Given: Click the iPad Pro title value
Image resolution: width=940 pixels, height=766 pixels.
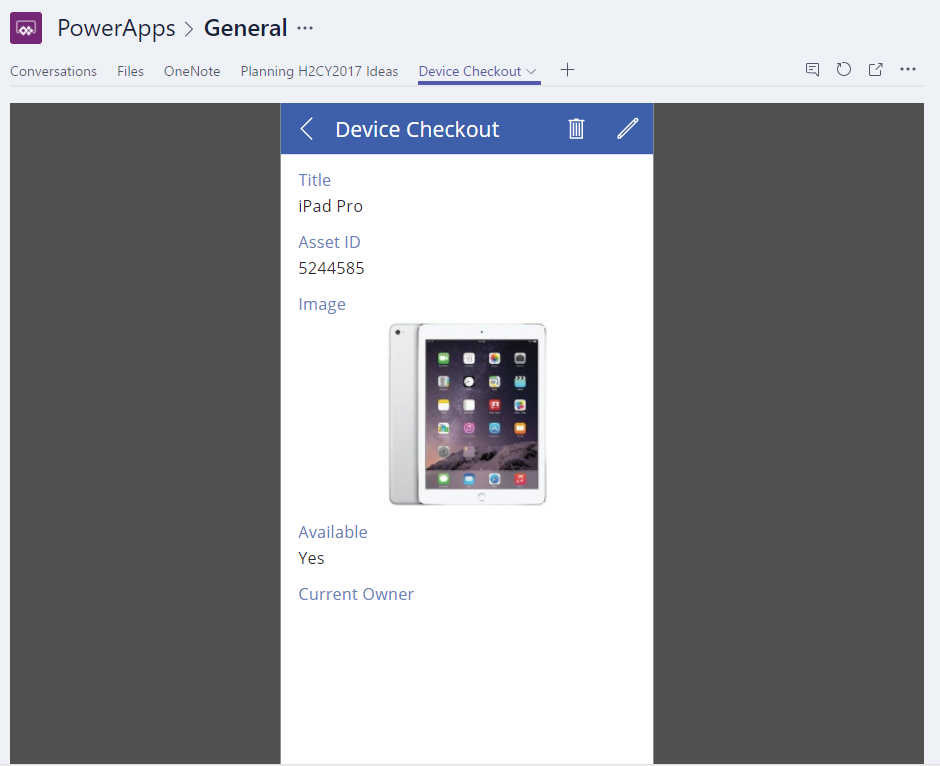Looking at the screenshot, I should pyautogui.click(x=330, y=206).
